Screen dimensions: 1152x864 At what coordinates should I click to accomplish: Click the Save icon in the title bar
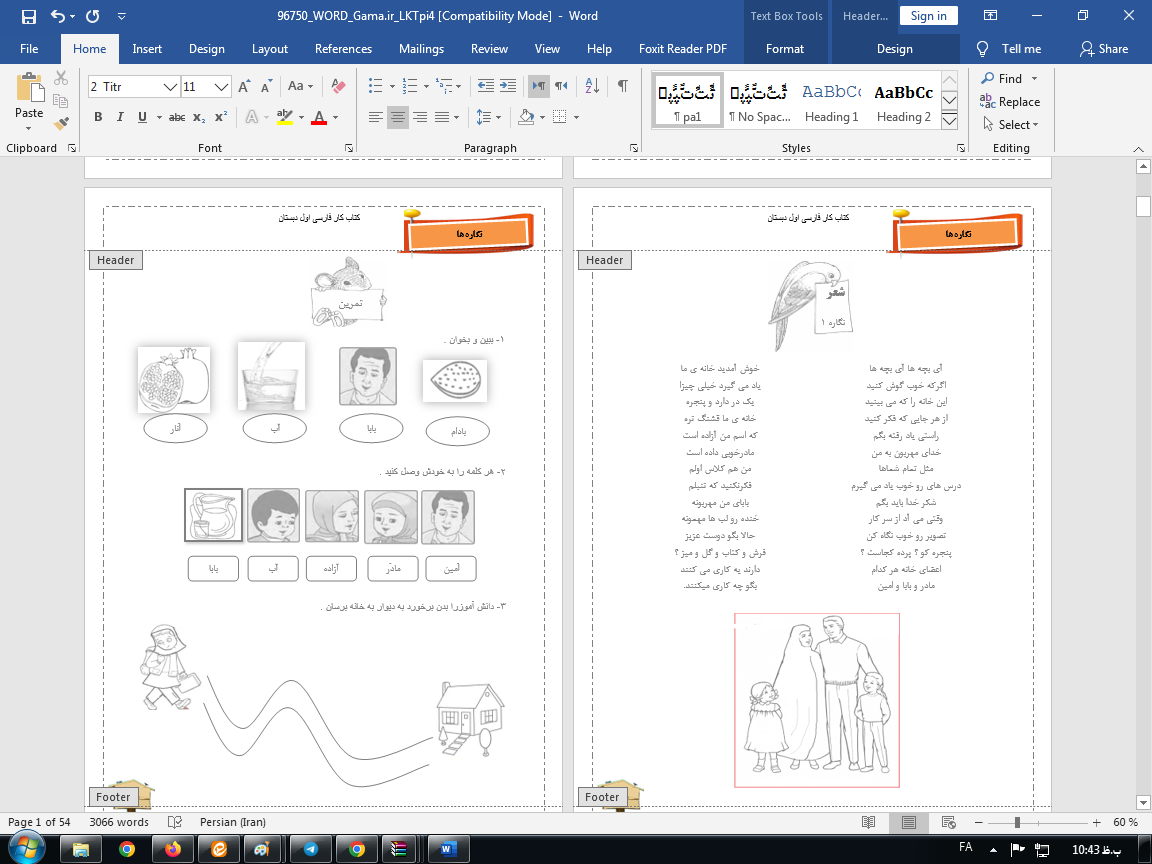(x=28, y=16)
